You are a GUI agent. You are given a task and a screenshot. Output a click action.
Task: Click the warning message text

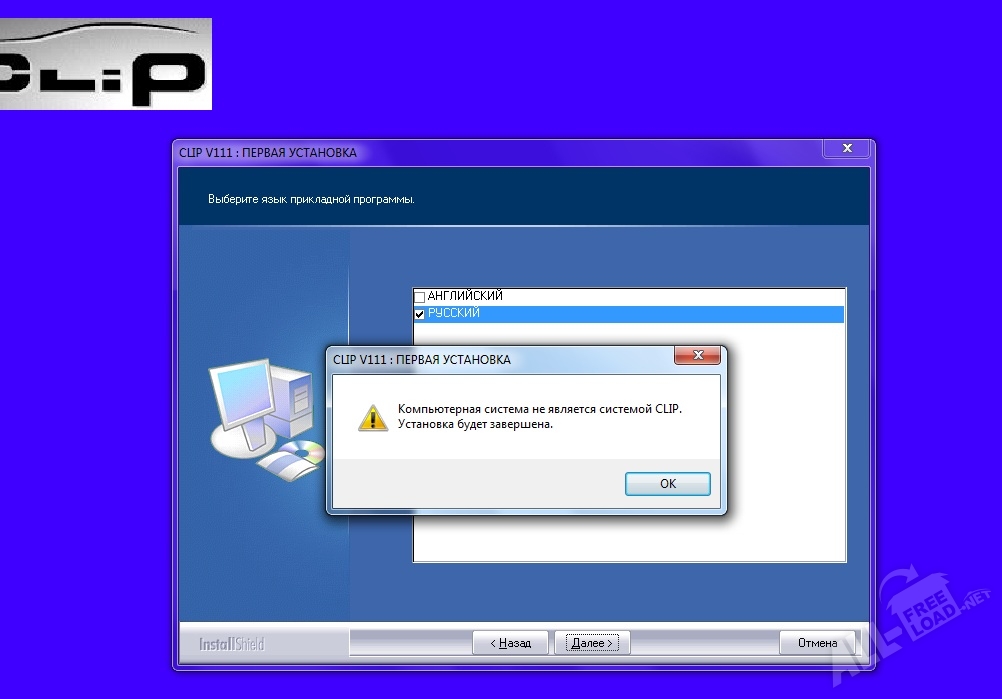(540, 417)
